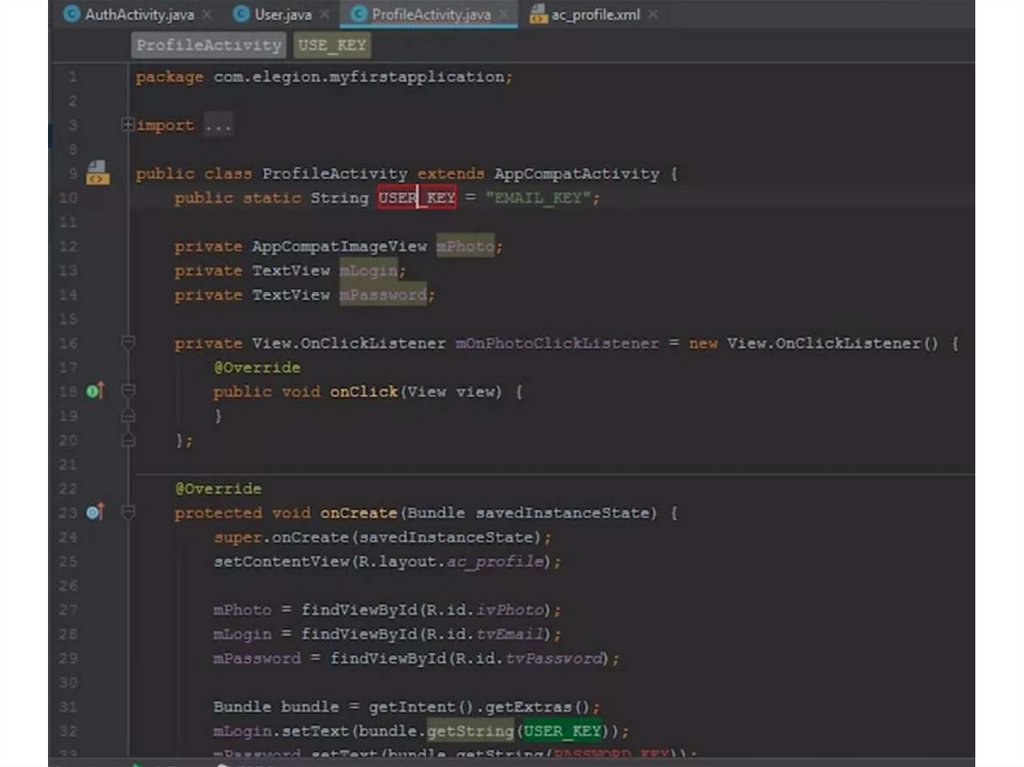Click the XML file icon on ac_profile.xml tab
This screenshot has height=767, width=1024.
pyautogui.click(x=537, y=15)
